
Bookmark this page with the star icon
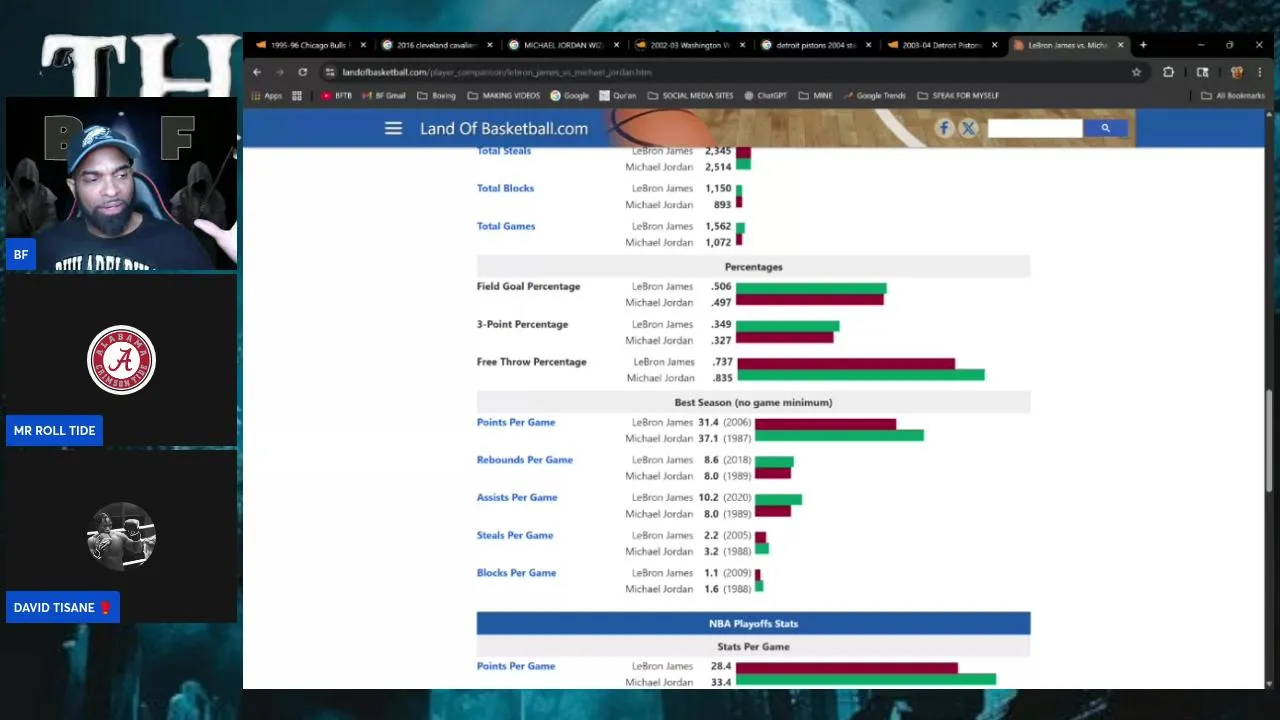tap(1136, 72)
